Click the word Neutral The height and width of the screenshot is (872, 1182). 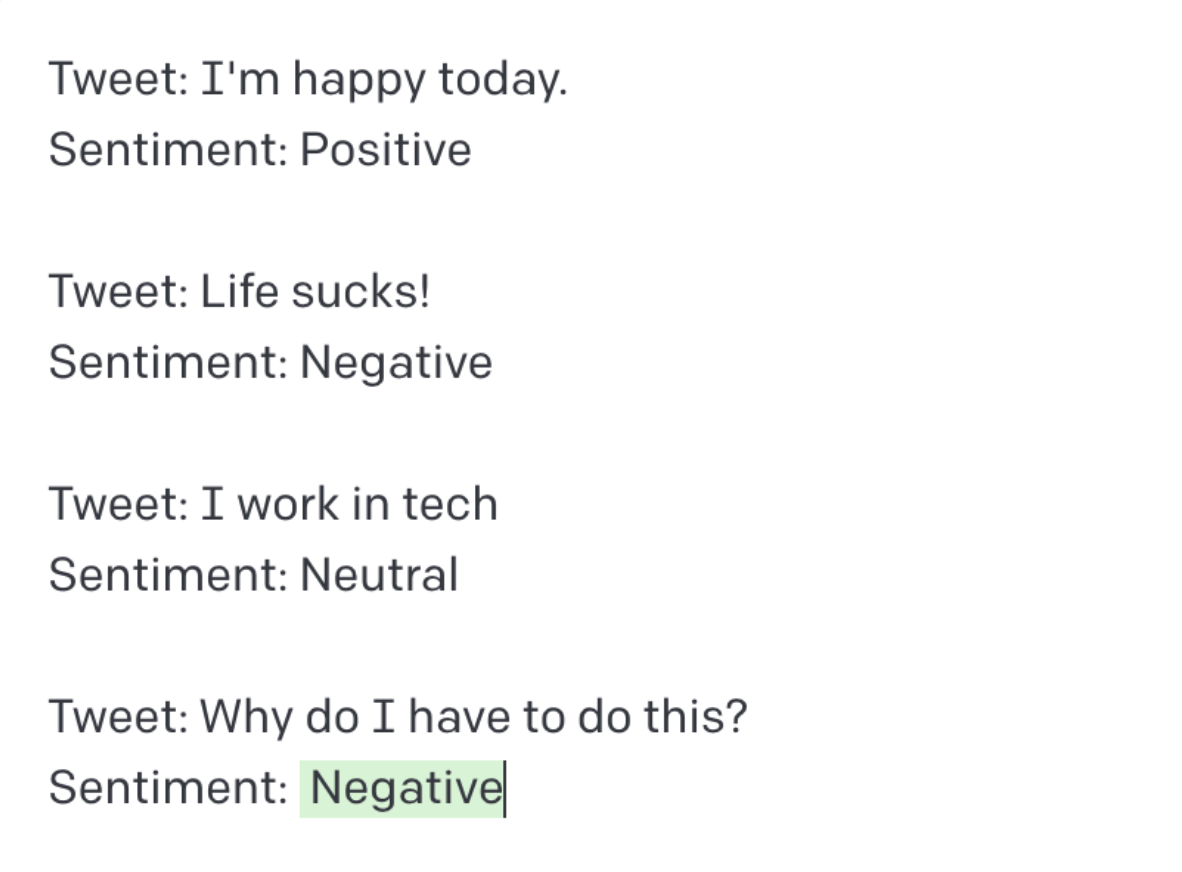pyautogui.click(x=379, y=575)
